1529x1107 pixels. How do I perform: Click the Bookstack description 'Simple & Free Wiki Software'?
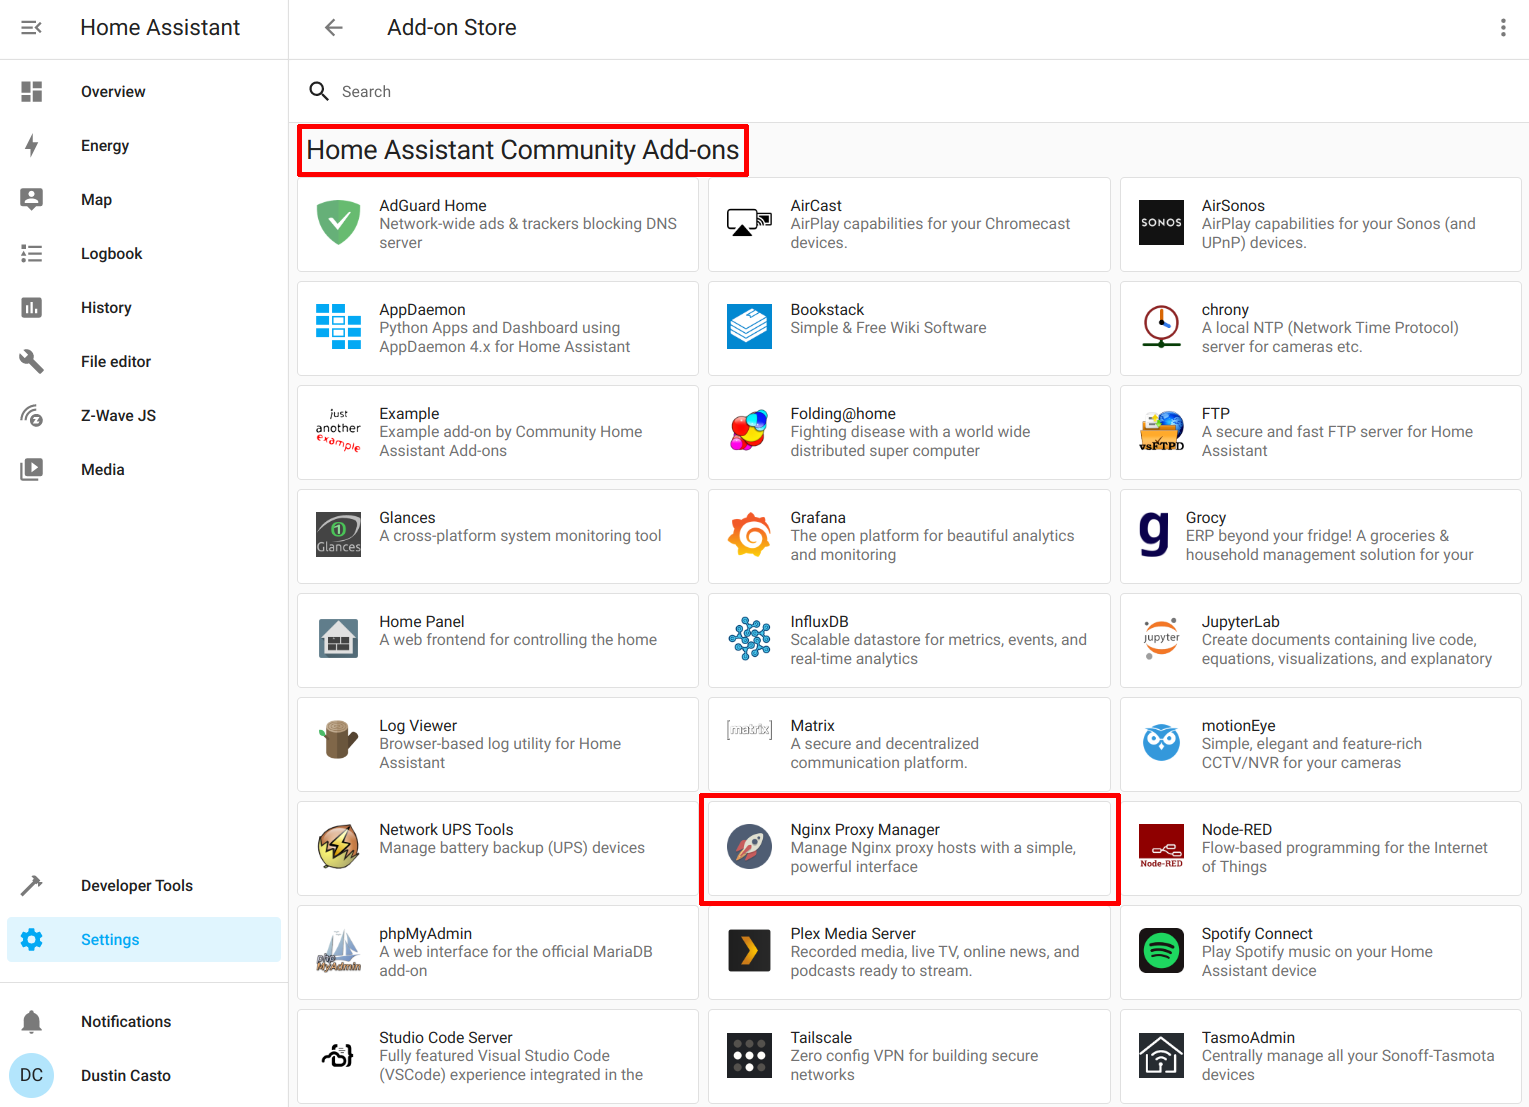[x=889, y=328]
